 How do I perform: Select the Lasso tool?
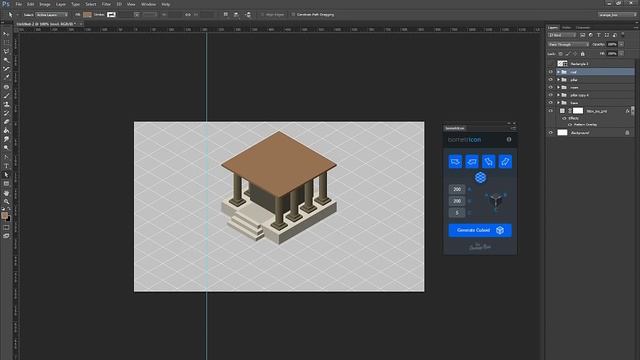click(6, 51)
